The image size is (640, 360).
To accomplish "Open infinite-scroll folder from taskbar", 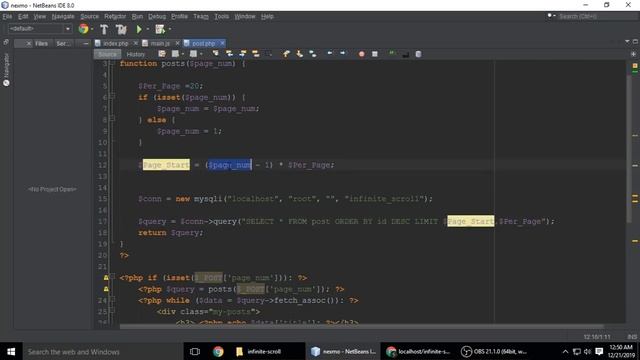I will pyautogui.click(x=259, y=351).
